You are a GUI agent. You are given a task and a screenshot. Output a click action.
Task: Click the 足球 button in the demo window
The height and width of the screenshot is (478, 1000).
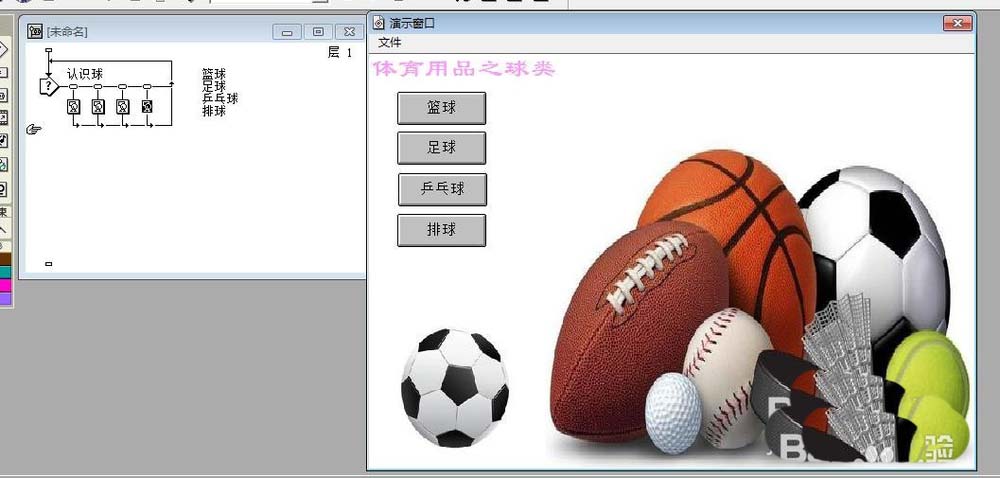[441, 148]
